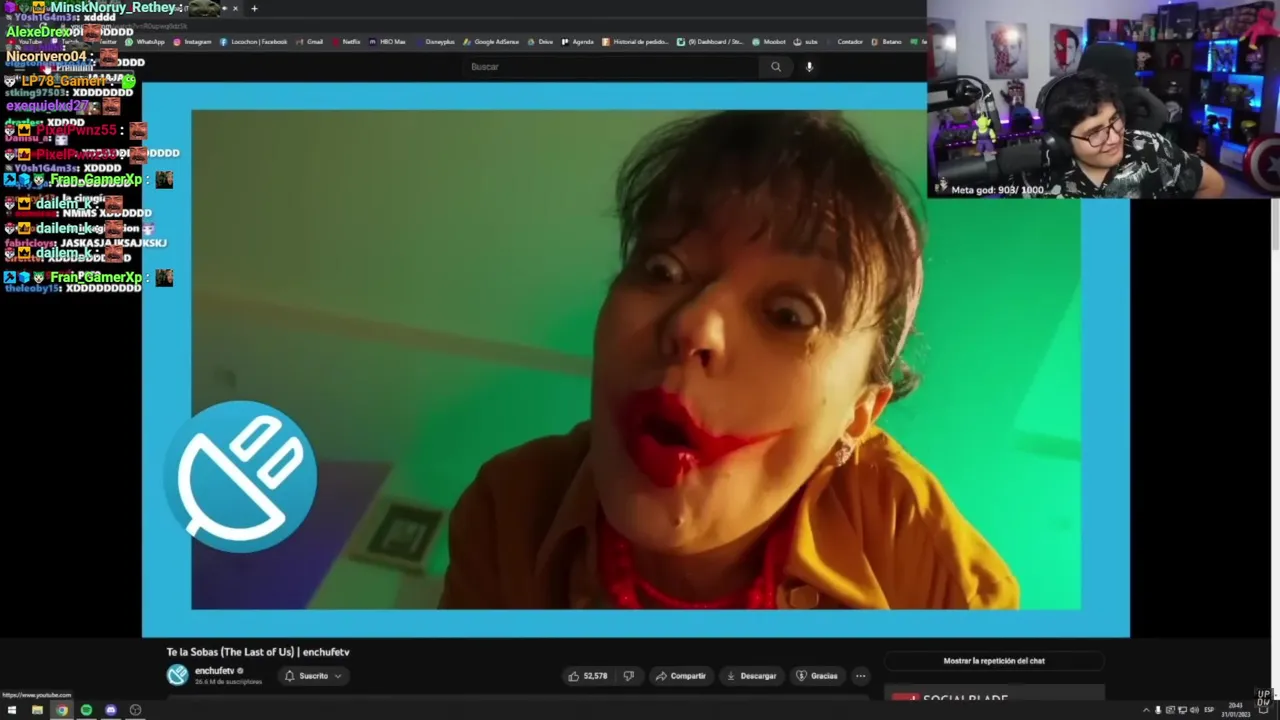This screenshot has height=720, width=1280.
Task: Click the ESP language indicator in tray
Action: (1210, 710)
